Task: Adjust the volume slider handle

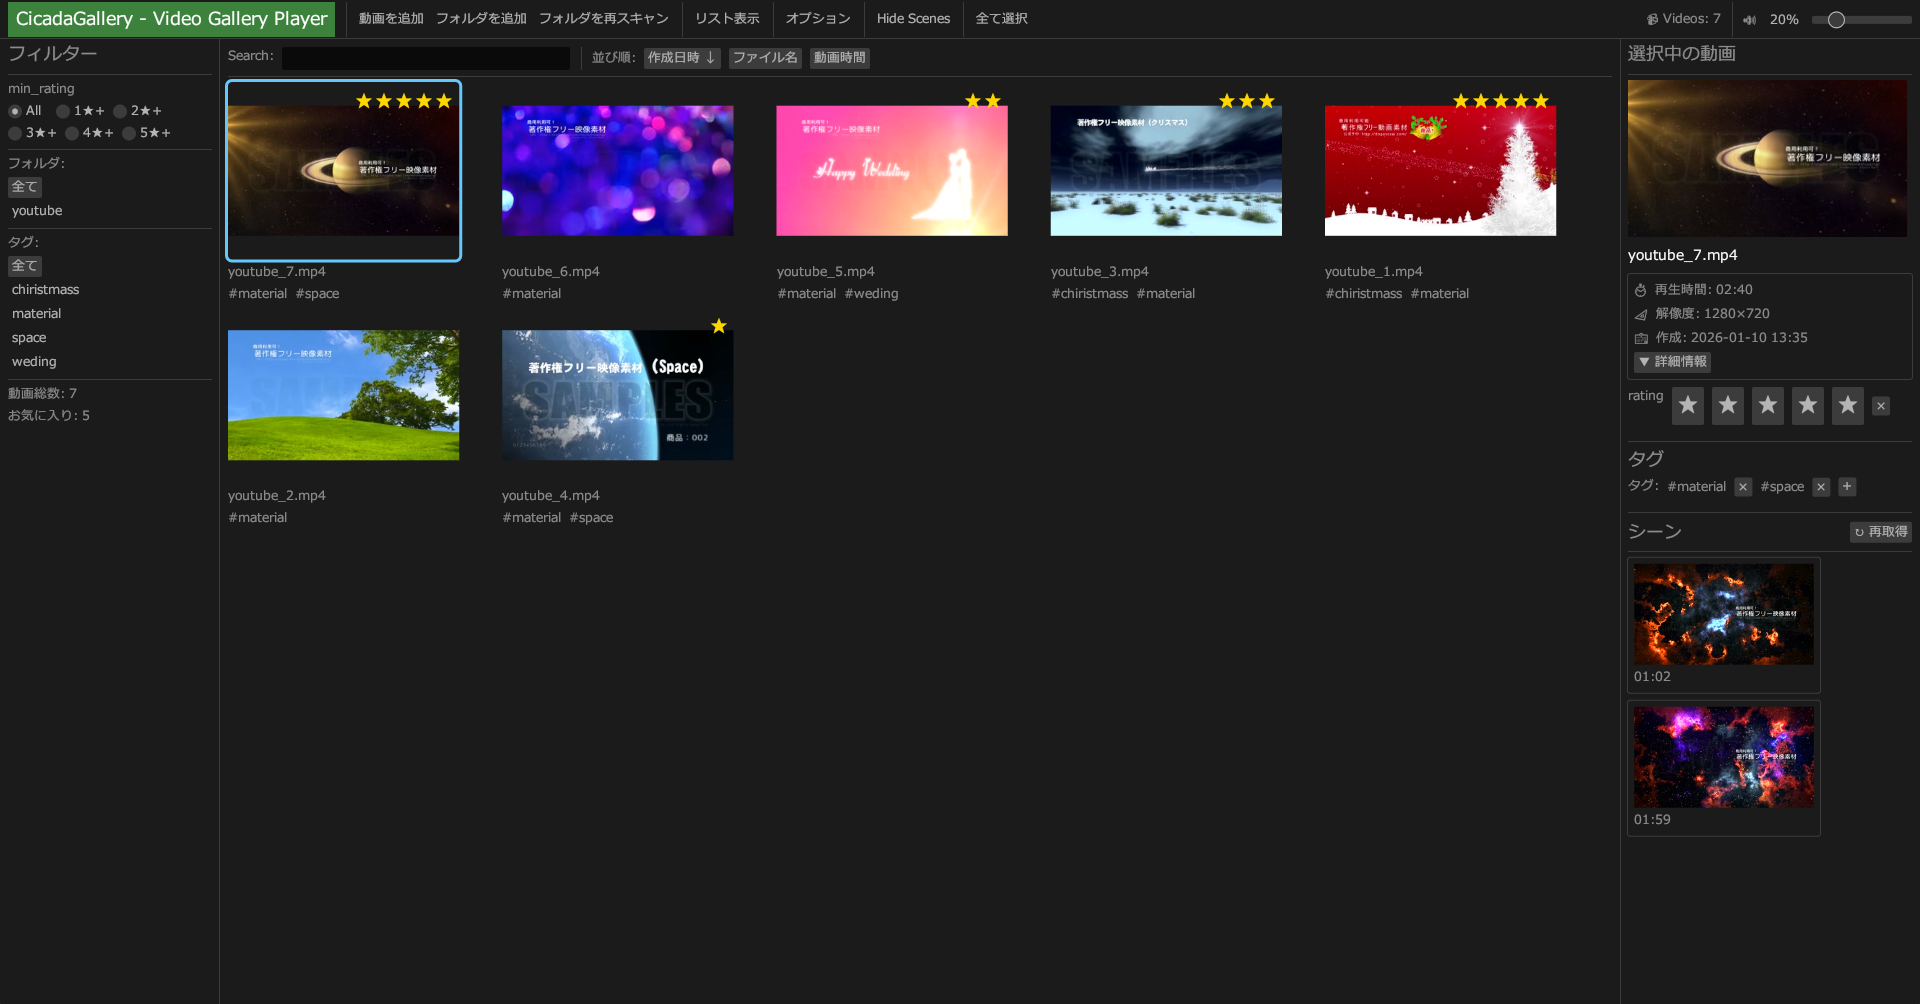Action: [x=1836, y=20]
